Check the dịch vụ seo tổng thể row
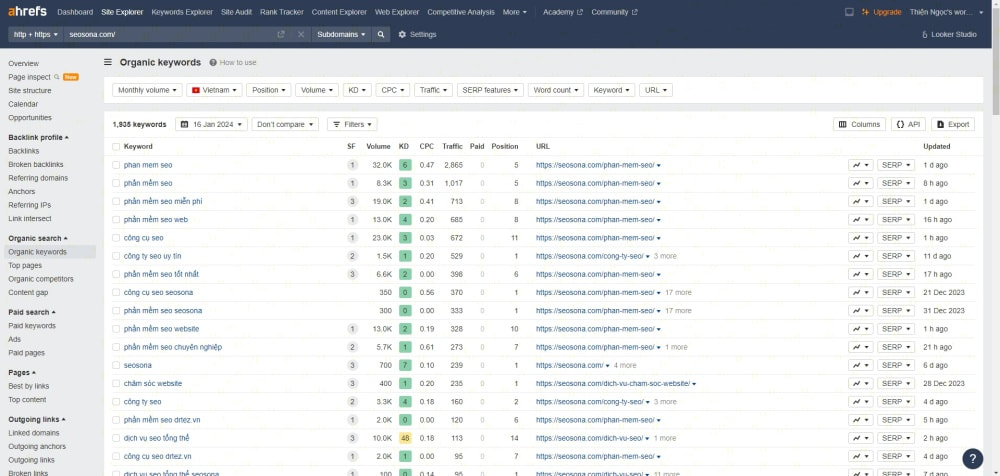Image resolution: width=1000 pixels, height=476 pixels. 116,438
